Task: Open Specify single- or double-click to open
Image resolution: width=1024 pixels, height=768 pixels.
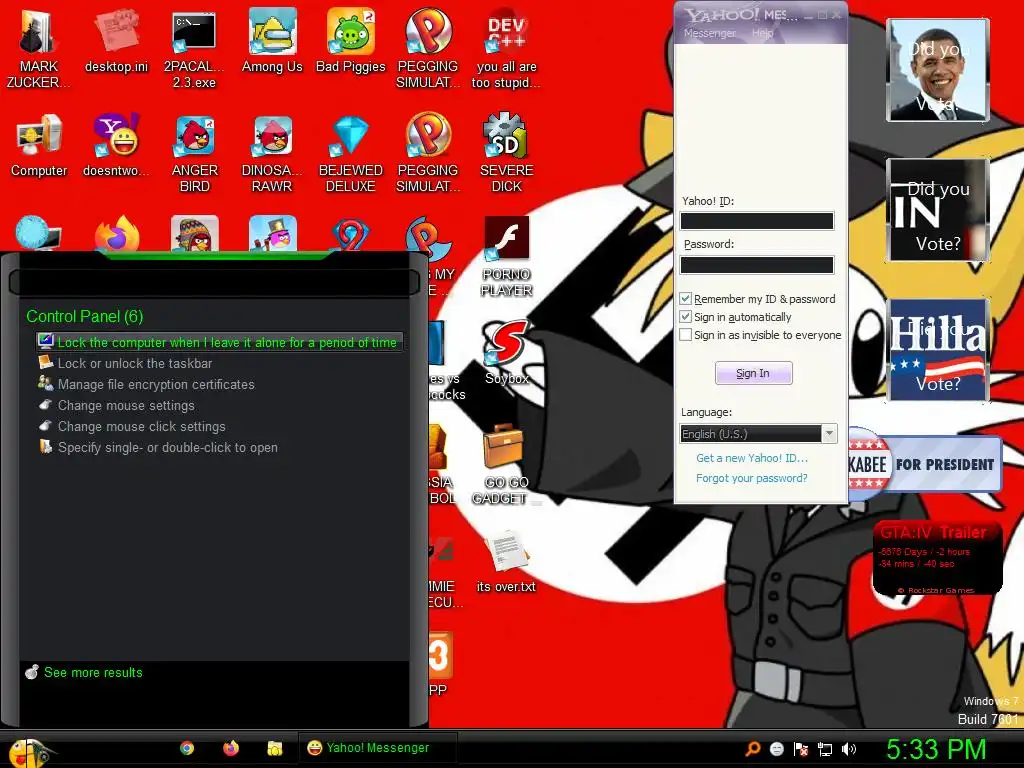Action: [167, 447]
